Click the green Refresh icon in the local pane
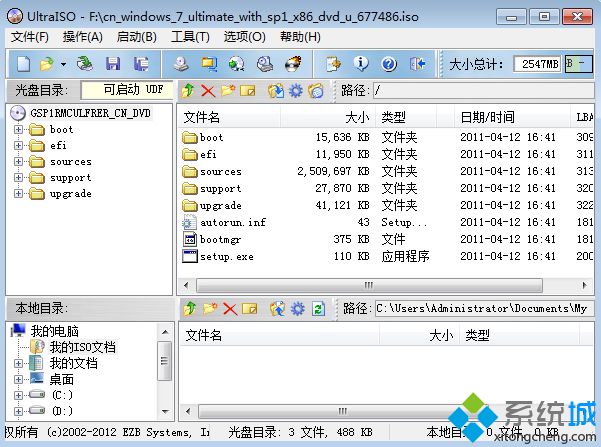Viewport: 601px width, 447px height. [318, 309]
